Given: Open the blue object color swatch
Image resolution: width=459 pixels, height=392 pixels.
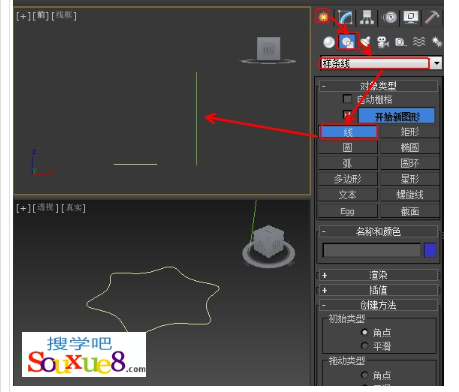Looking at the screenshot, I should [x=430, y=250].
